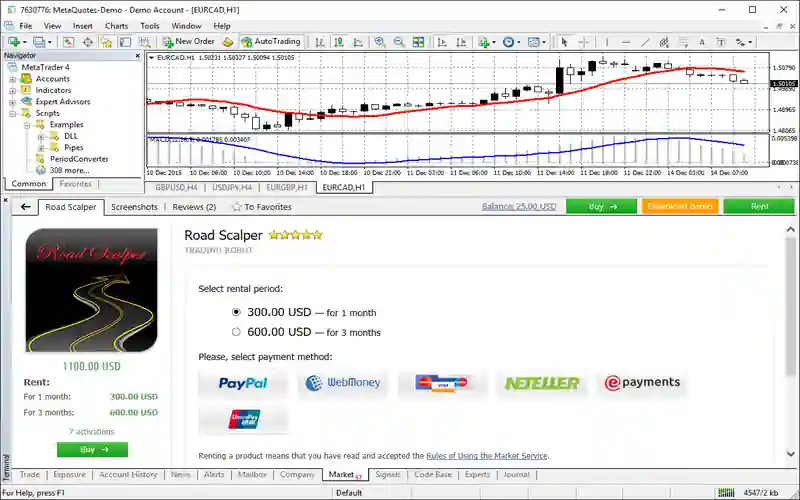Click the New Chart toolbar icon
Screen dimensions: 800x500
tap(13, 42)
